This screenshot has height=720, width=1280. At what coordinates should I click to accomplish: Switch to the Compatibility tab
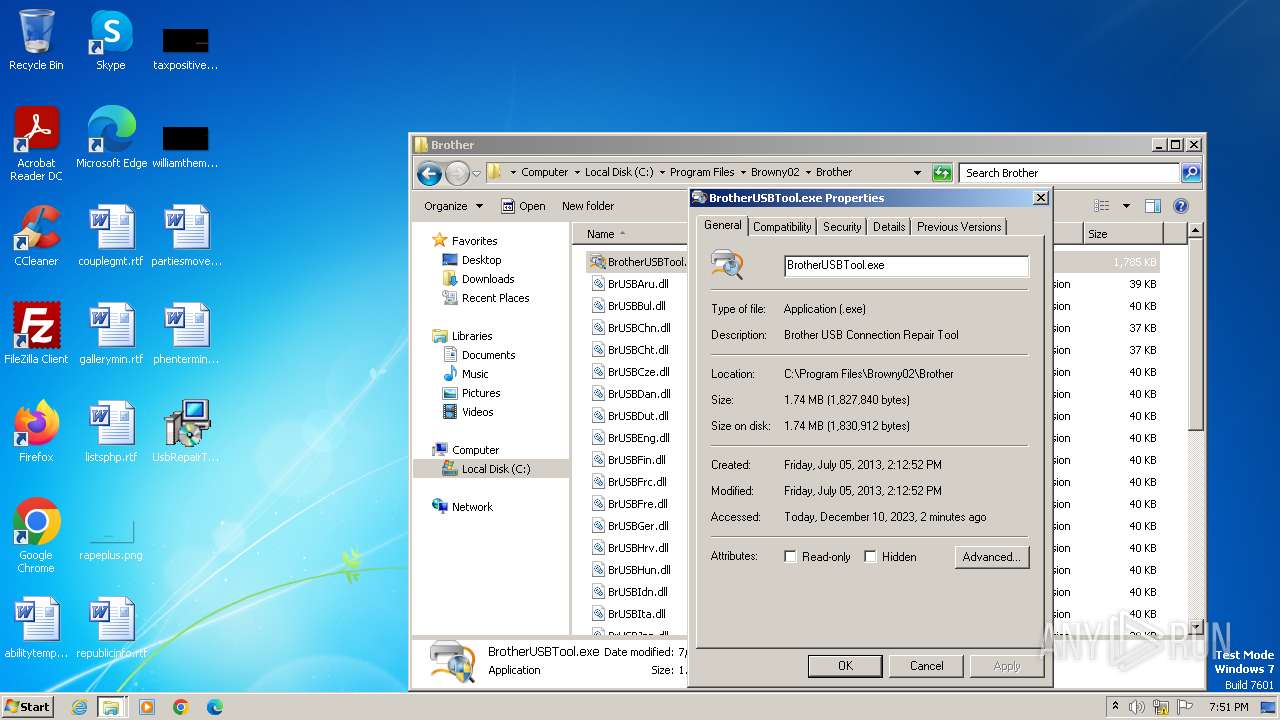tap(782, 227)
